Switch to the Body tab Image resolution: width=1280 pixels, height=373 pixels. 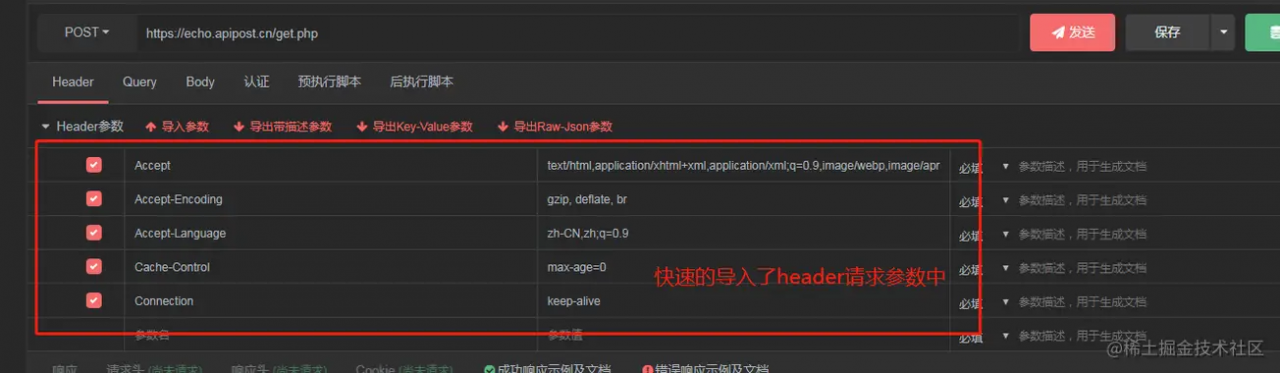(x=200, y=82)
